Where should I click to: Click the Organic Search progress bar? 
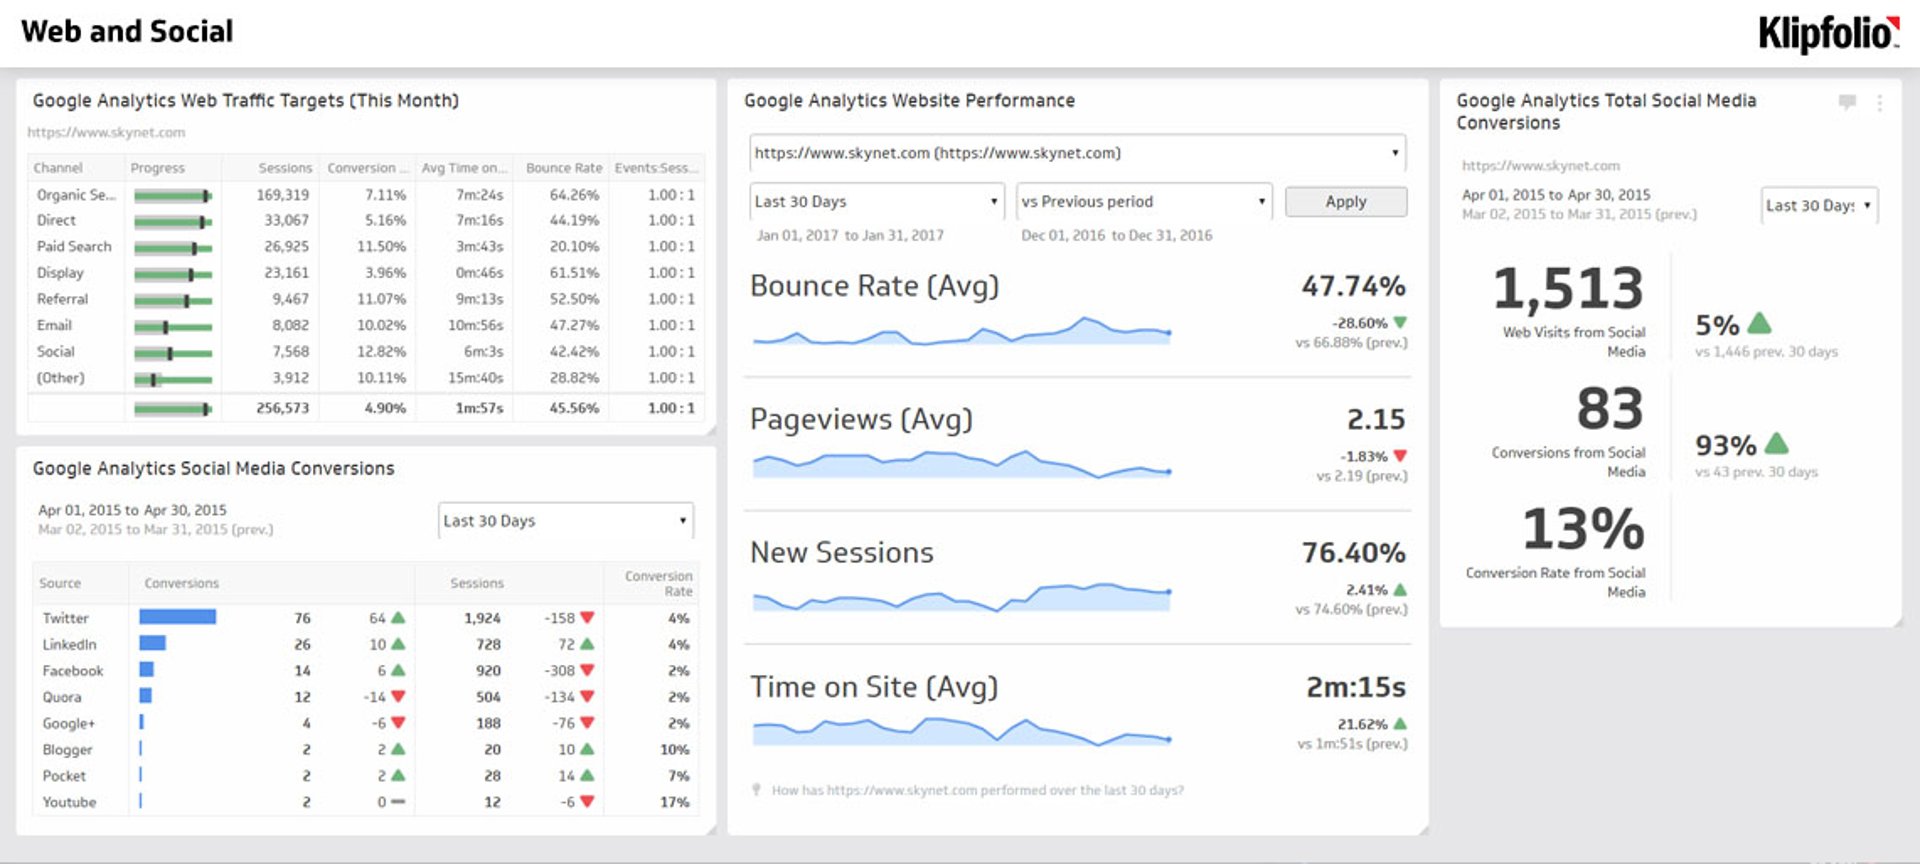173,196
